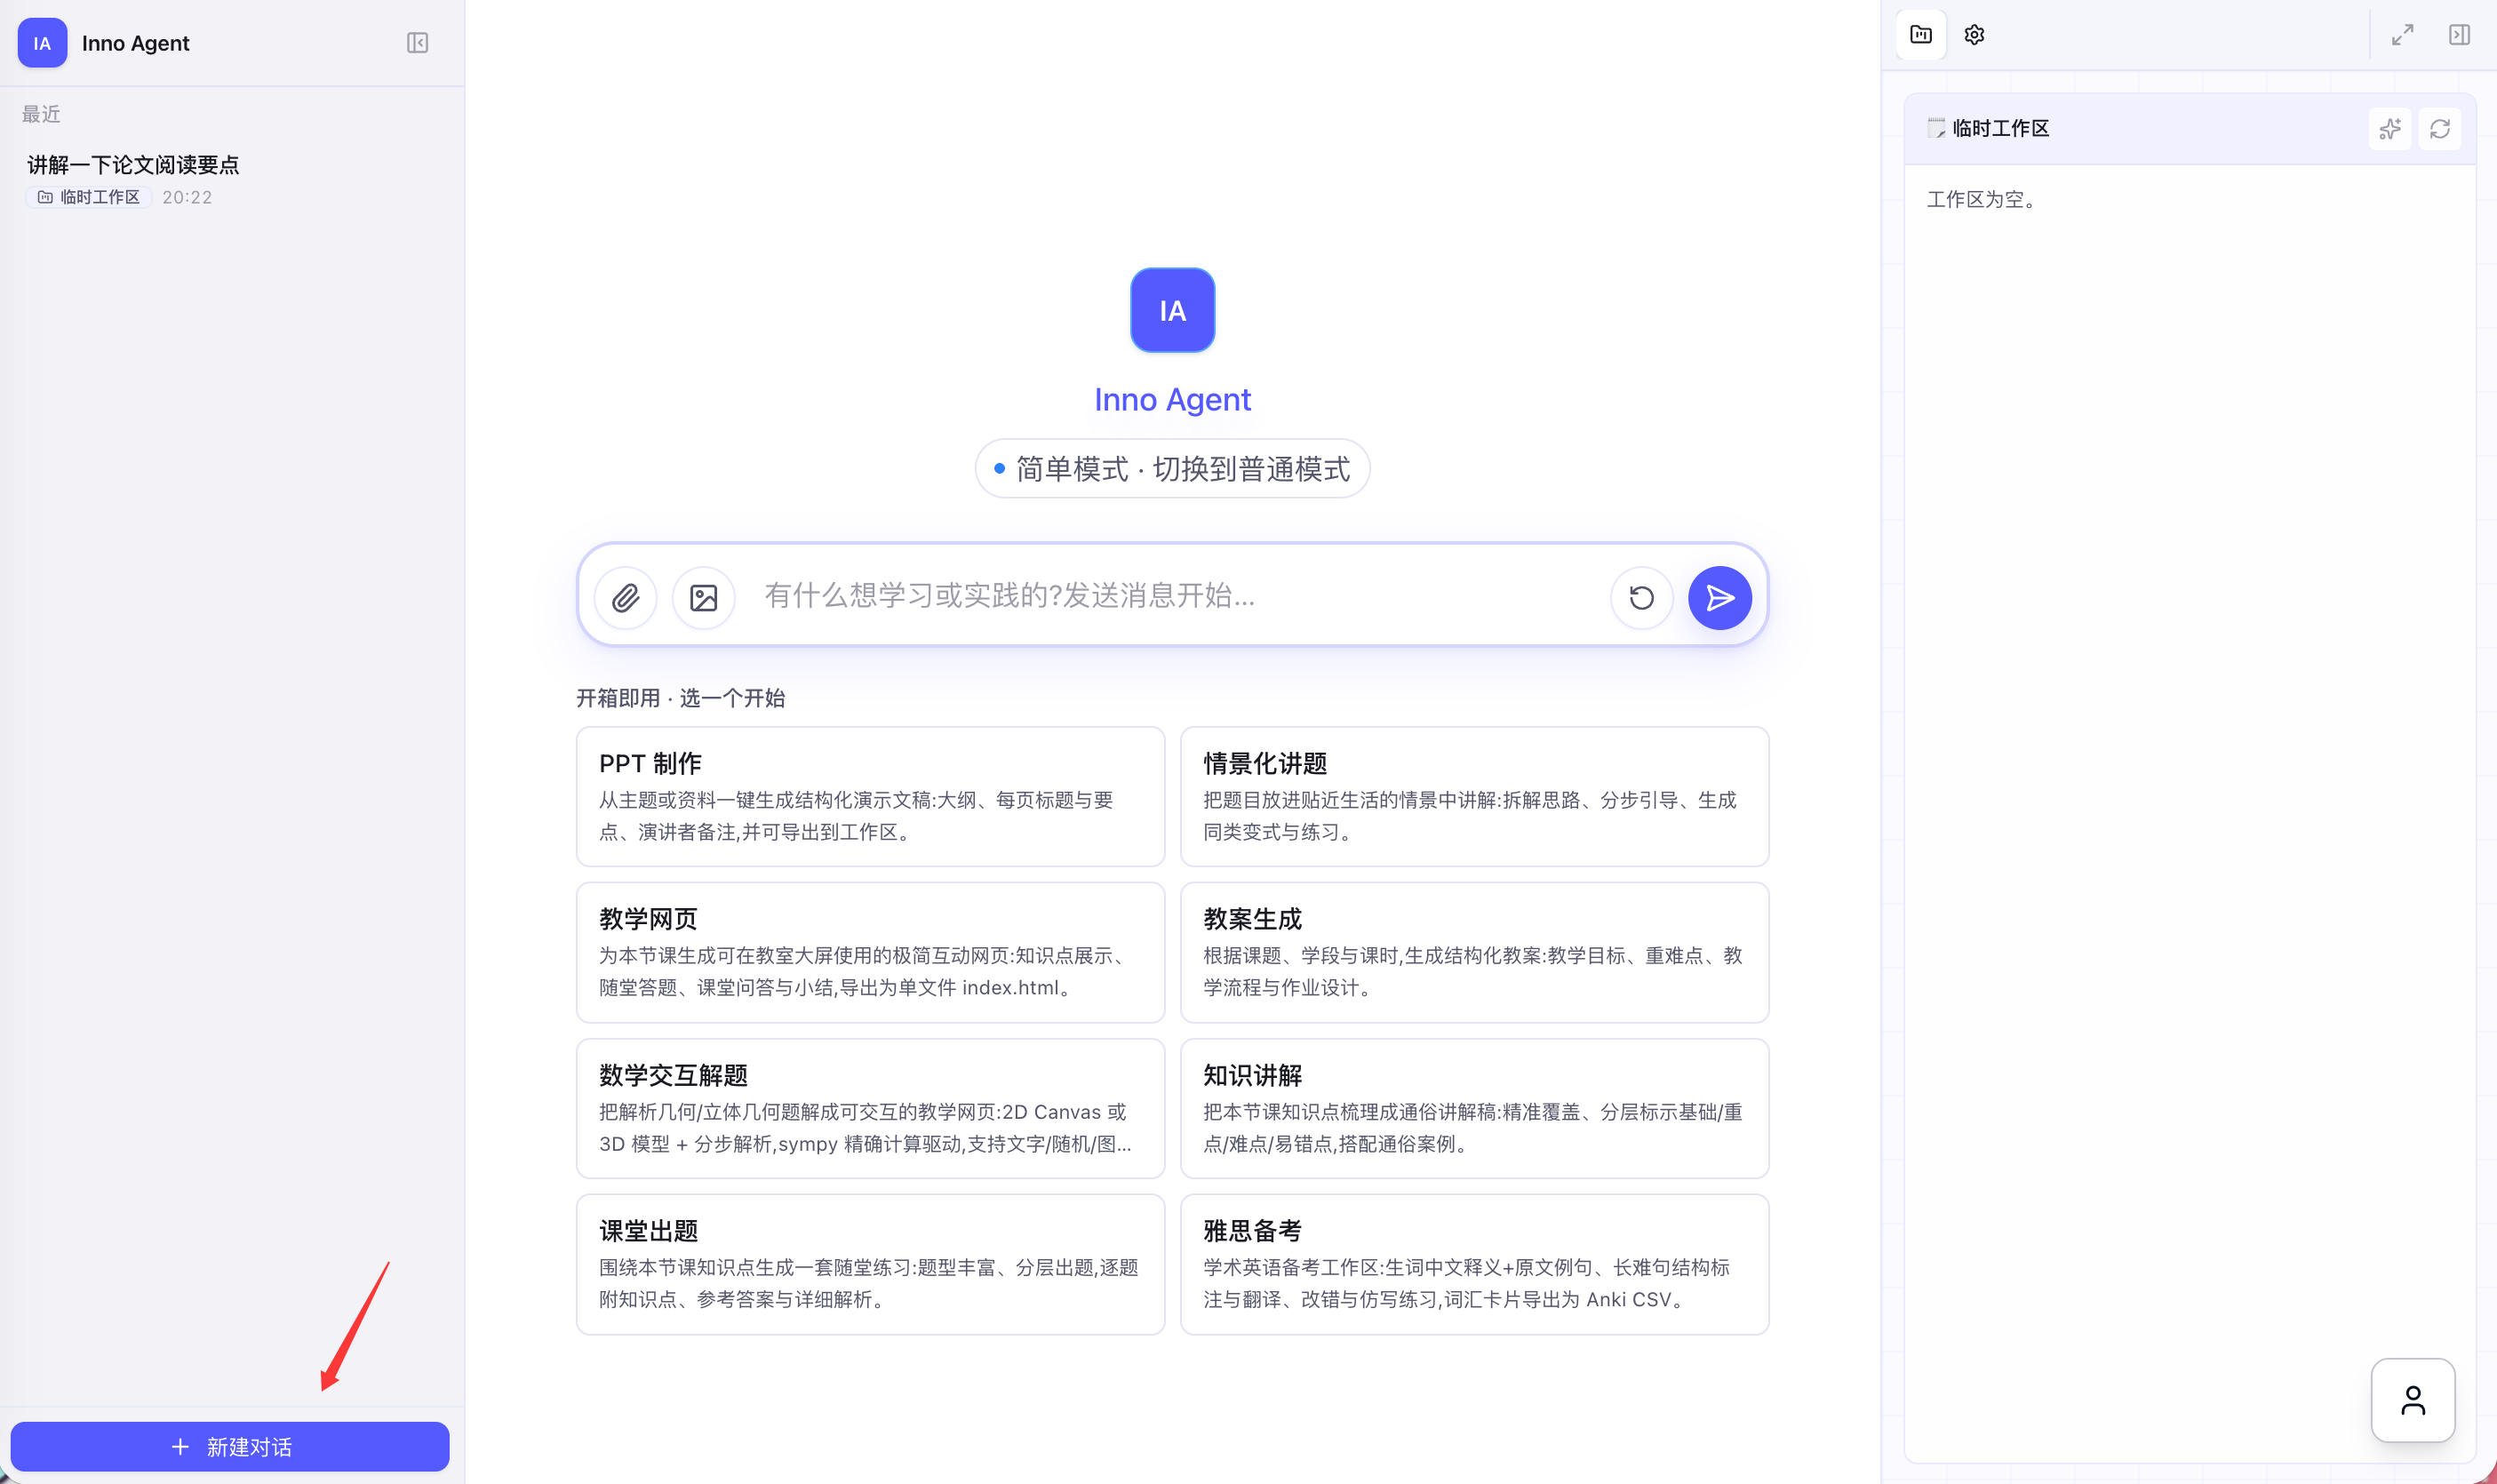Open the user profile floating button
2497x1484 pixels.
tap(2412, 1400)
